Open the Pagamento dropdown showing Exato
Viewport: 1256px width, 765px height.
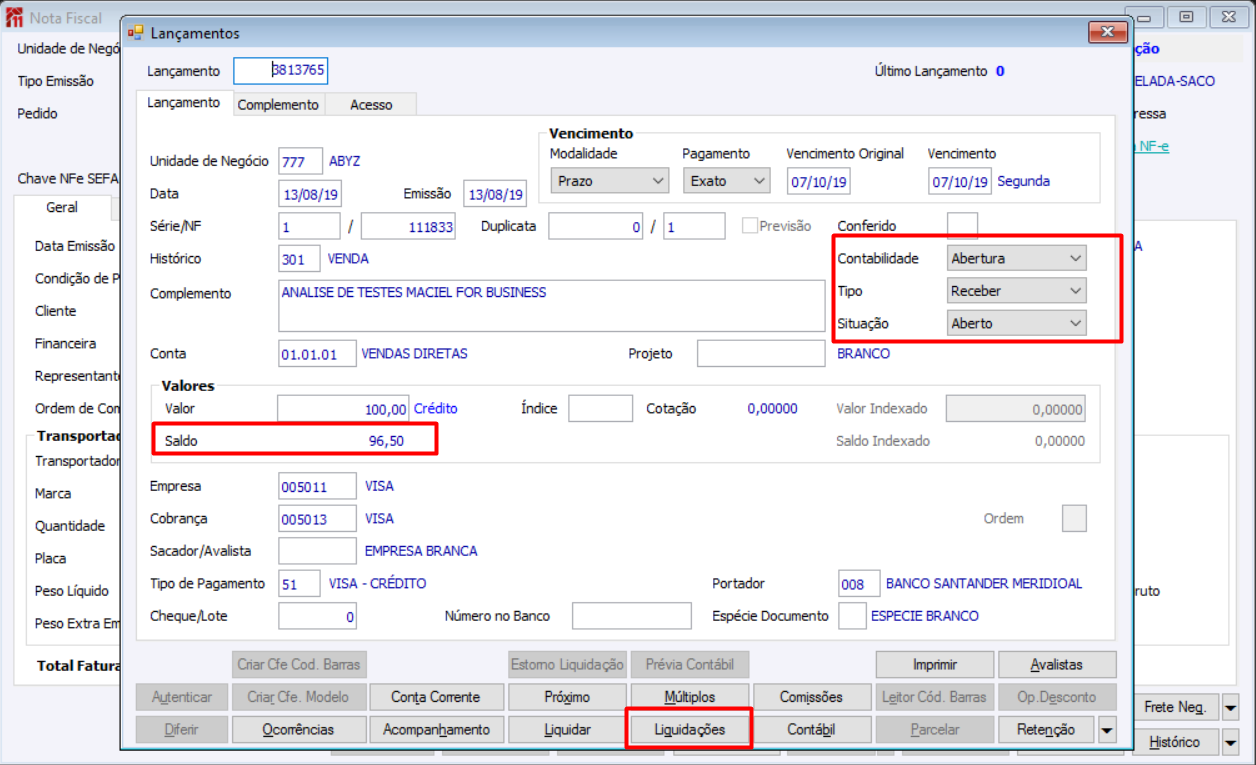[727, 181]
